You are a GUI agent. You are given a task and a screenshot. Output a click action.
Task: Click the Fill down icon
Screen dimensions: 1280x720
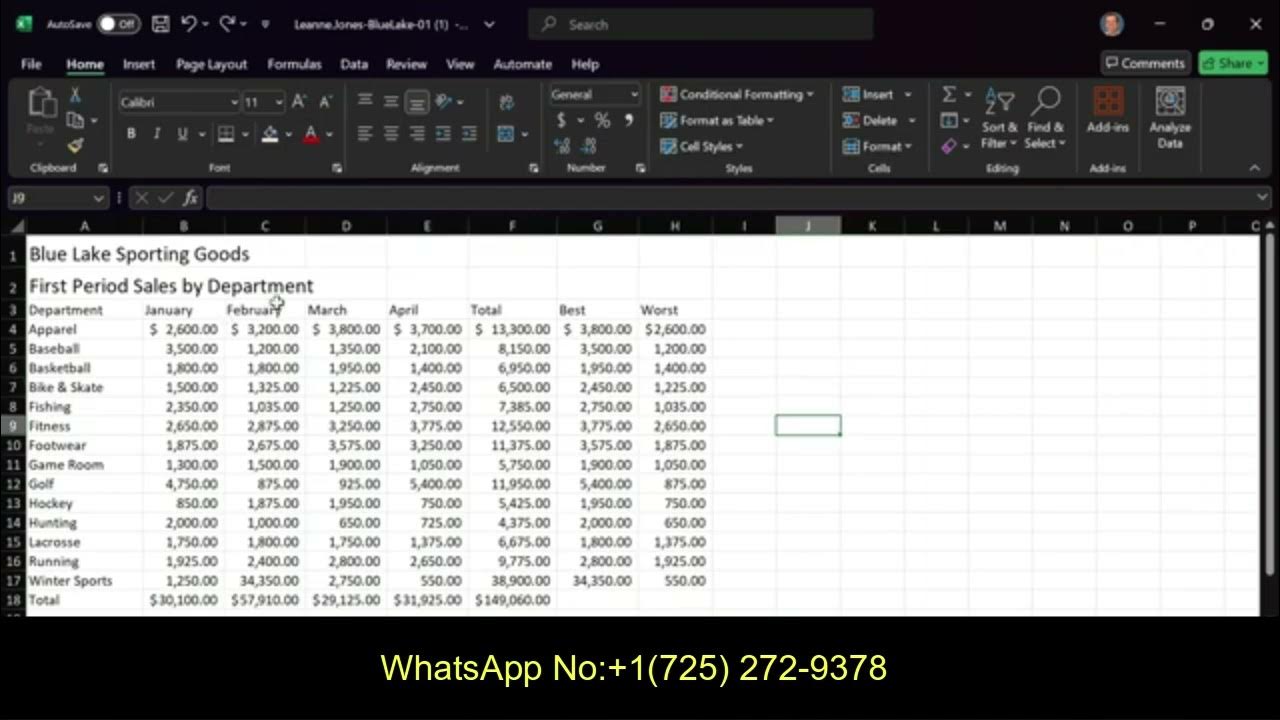(x=949, y=120)
